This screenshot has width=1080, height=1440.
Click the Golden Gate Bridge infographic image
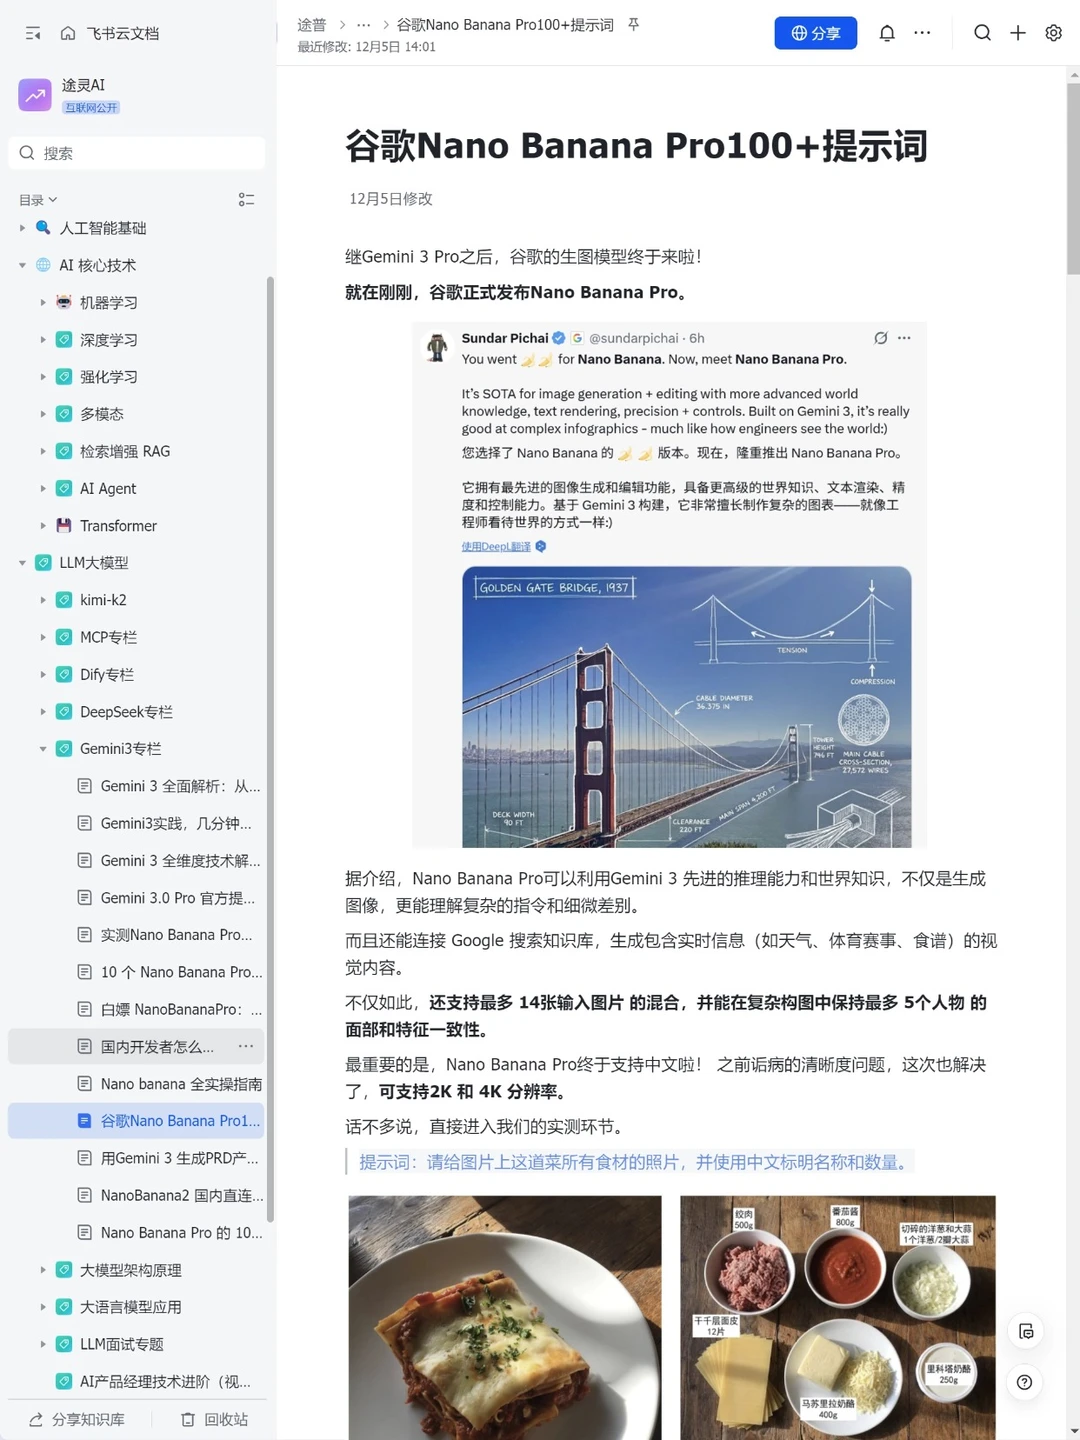pyautogui.click(x=687, y=707)
